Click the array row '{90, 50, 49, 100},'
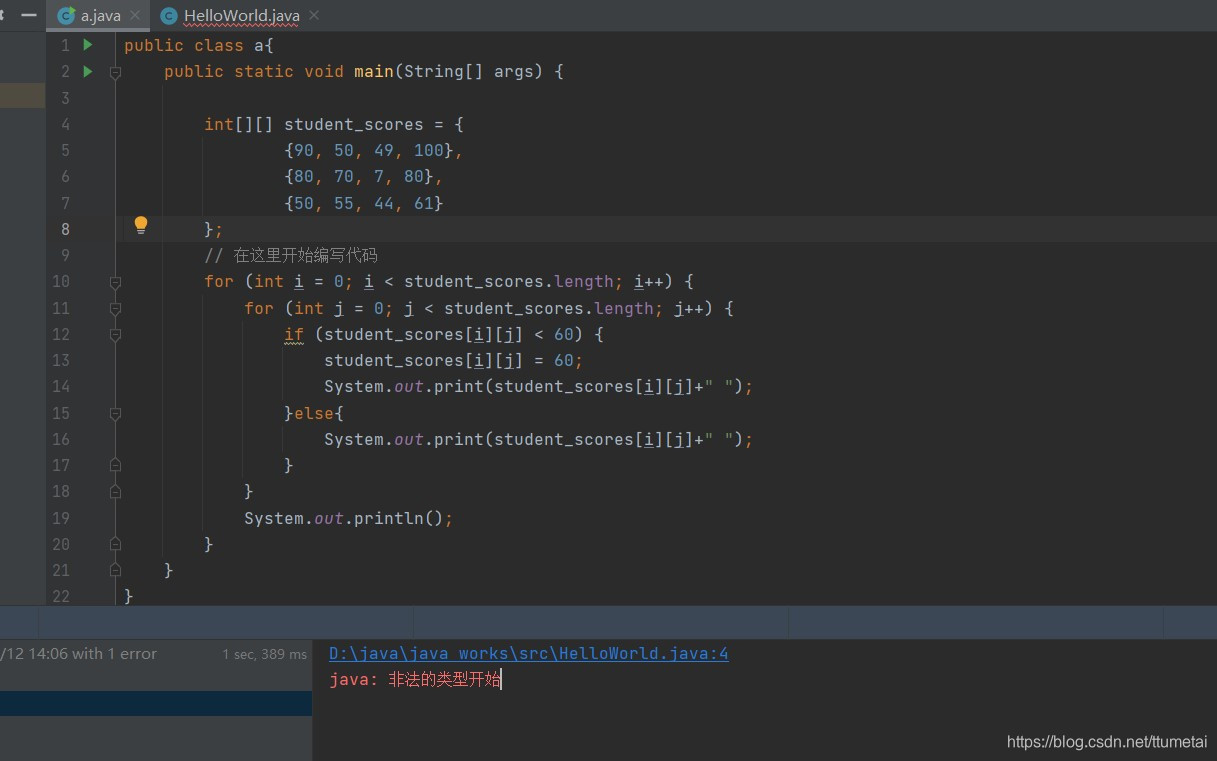Image resolution: width=1217 pixels, height=761 pixels. (373, 150)
